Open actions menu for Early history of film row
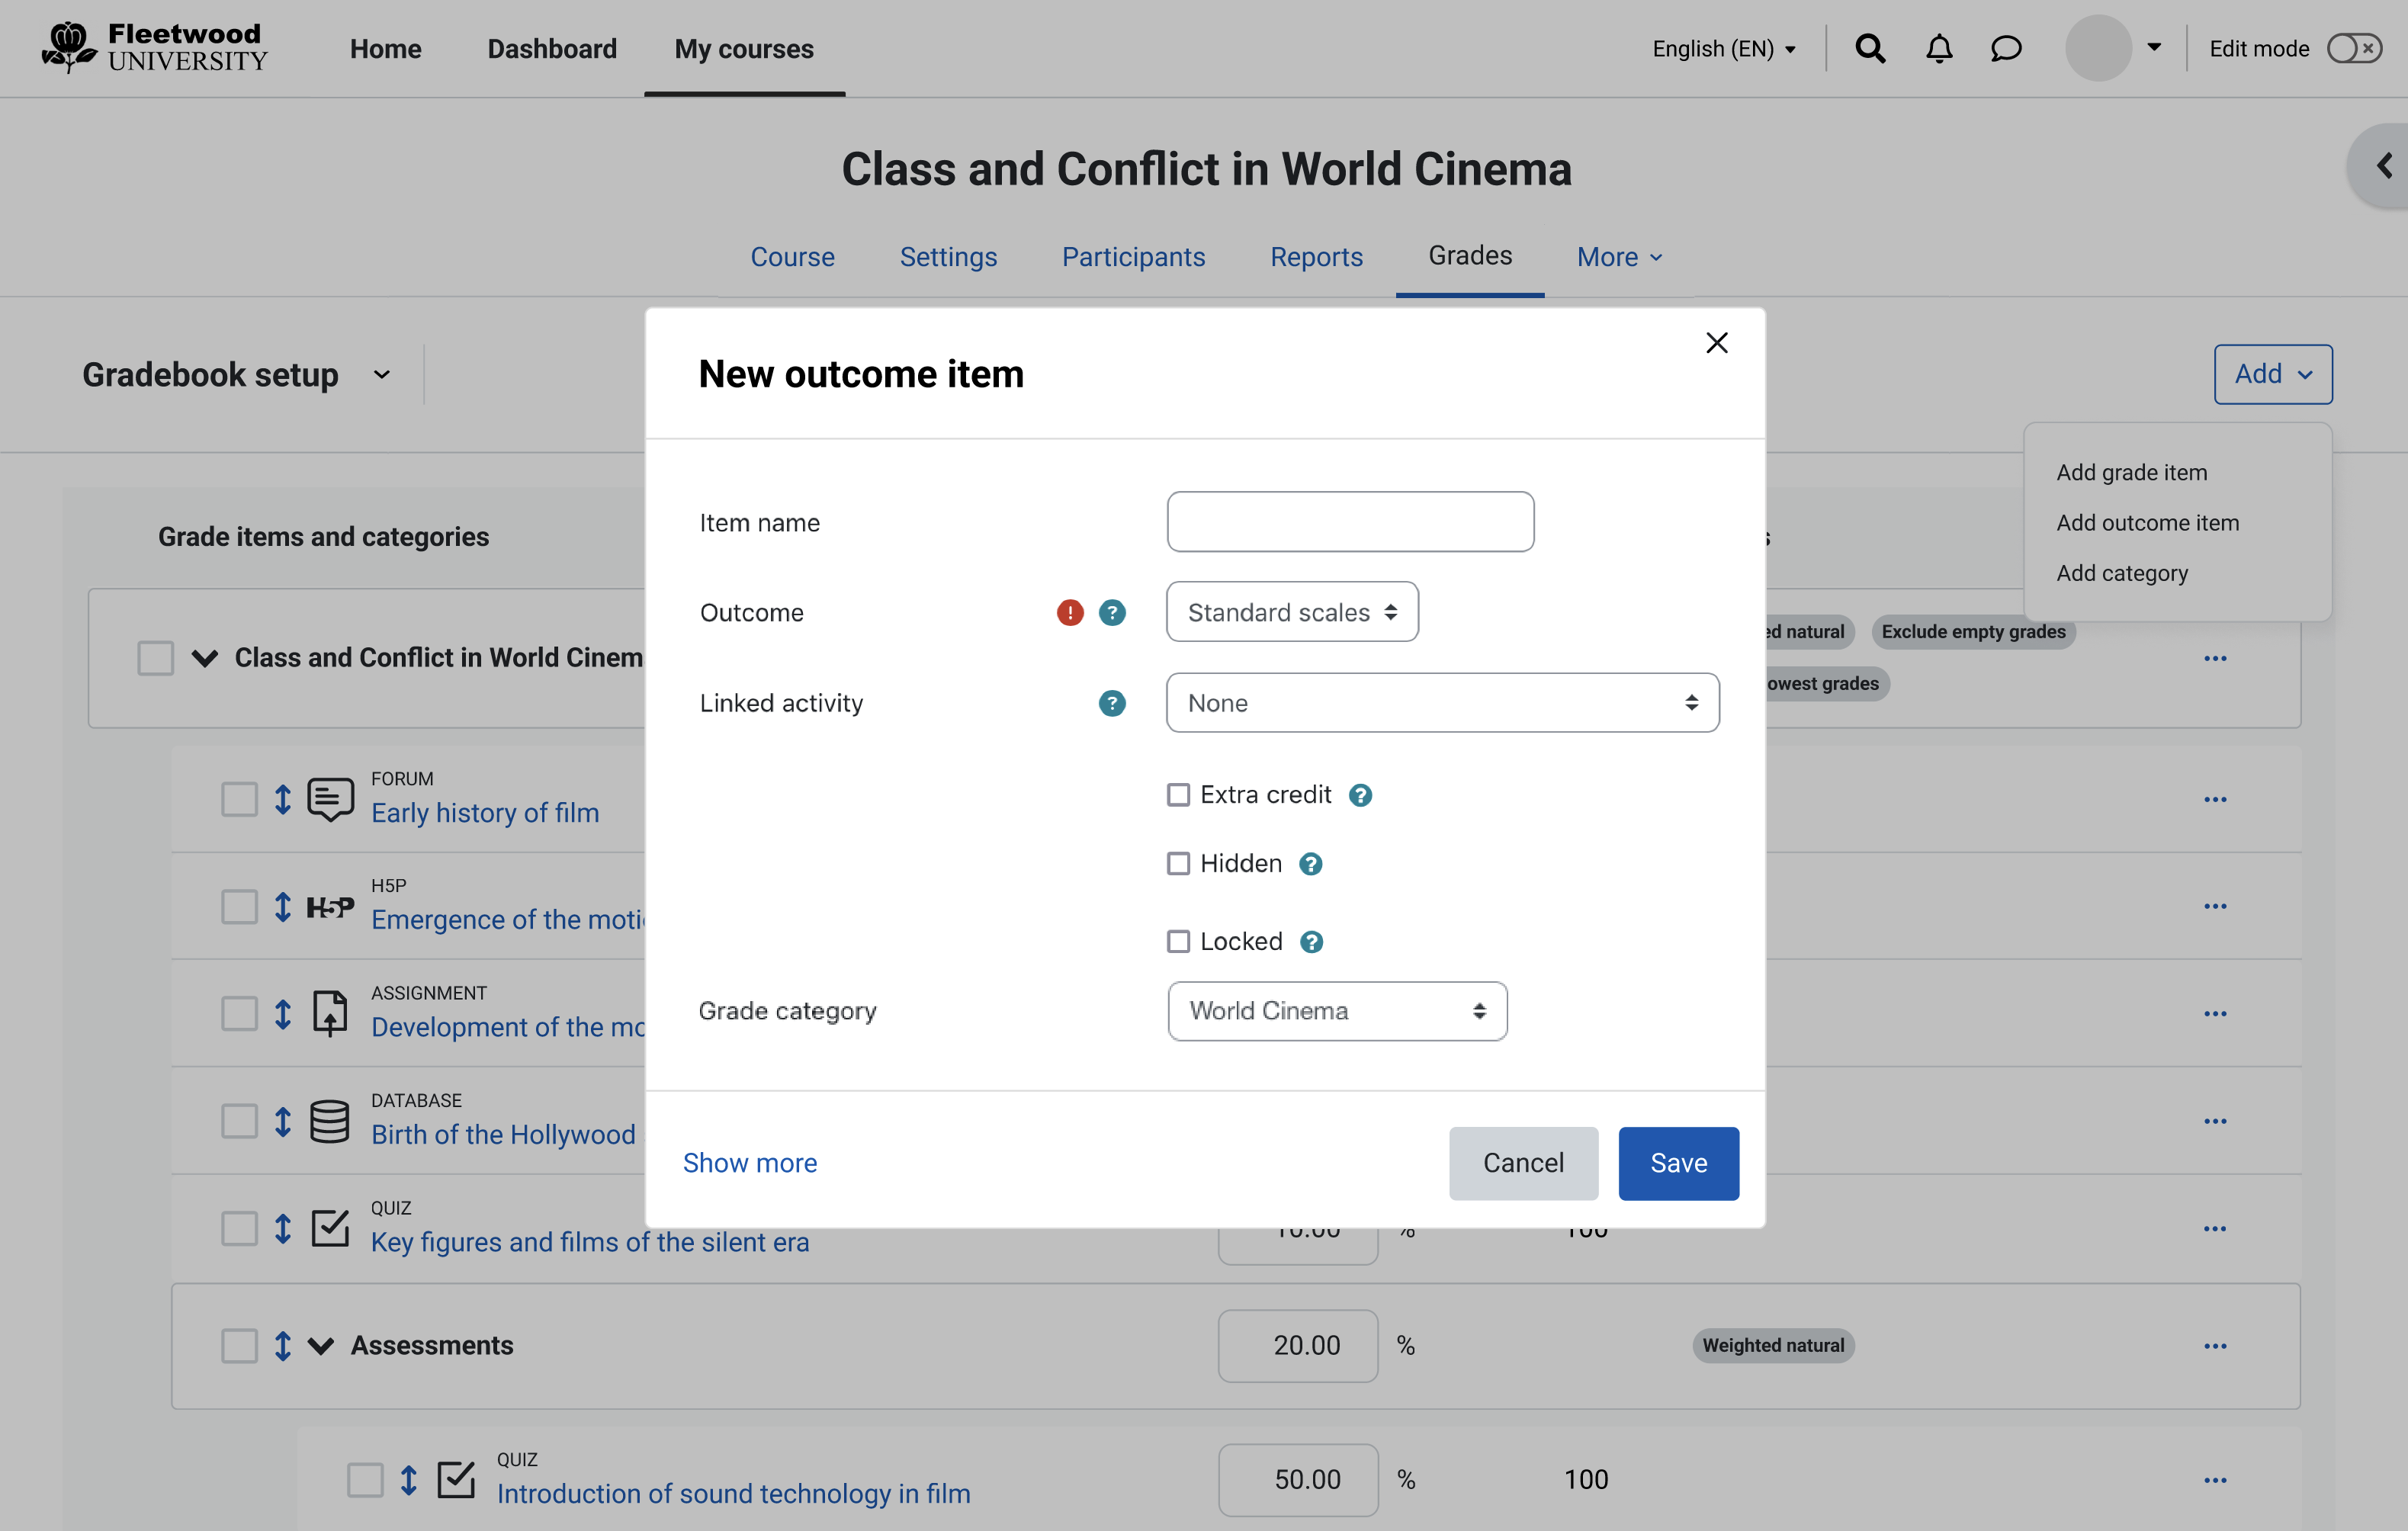Viewport: 2408px width, 1531px height. tap(2215, 799)
